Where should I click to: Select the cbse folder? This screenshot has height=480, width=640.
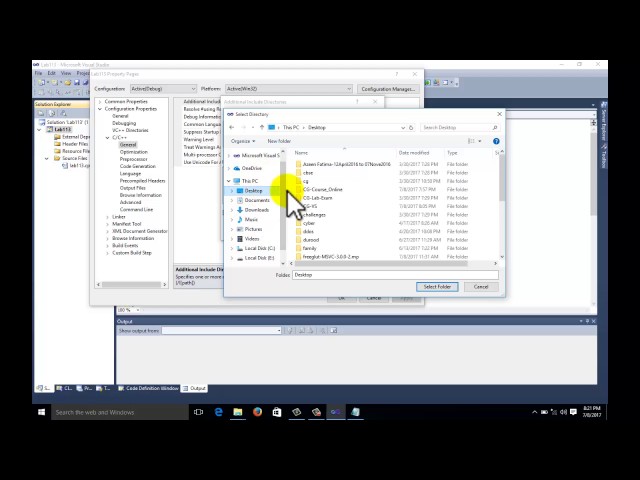pyautogui.click(x=308, y=173)
